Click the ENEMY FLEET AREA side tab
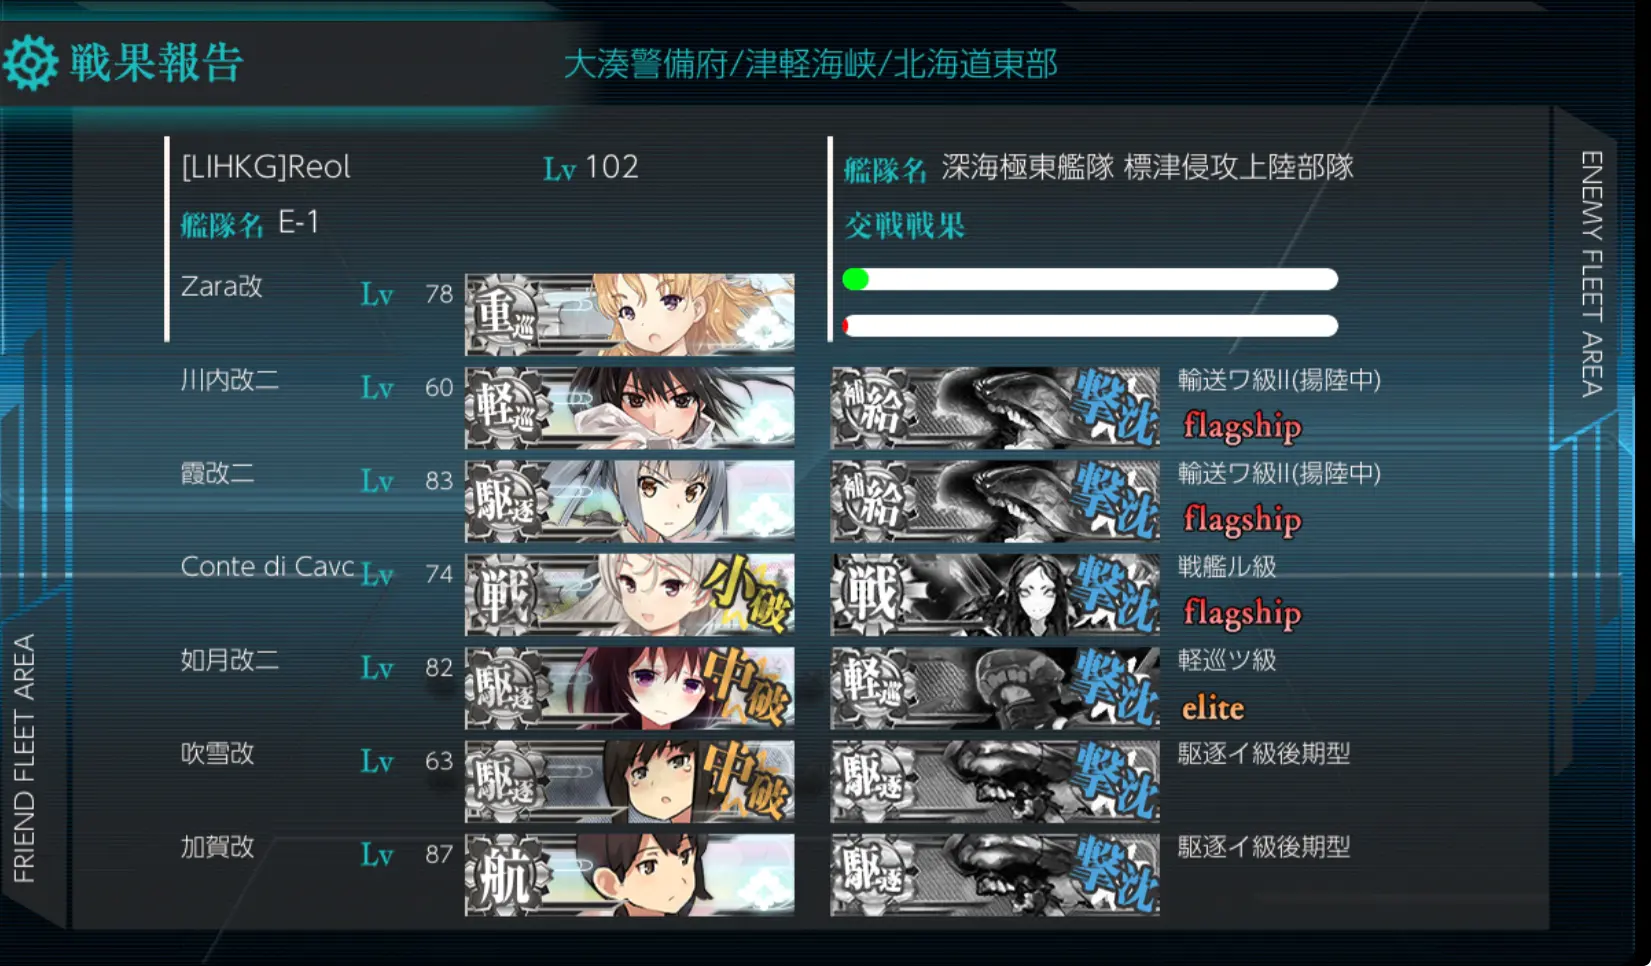 pyautogui.click(x=1591, y=273)
